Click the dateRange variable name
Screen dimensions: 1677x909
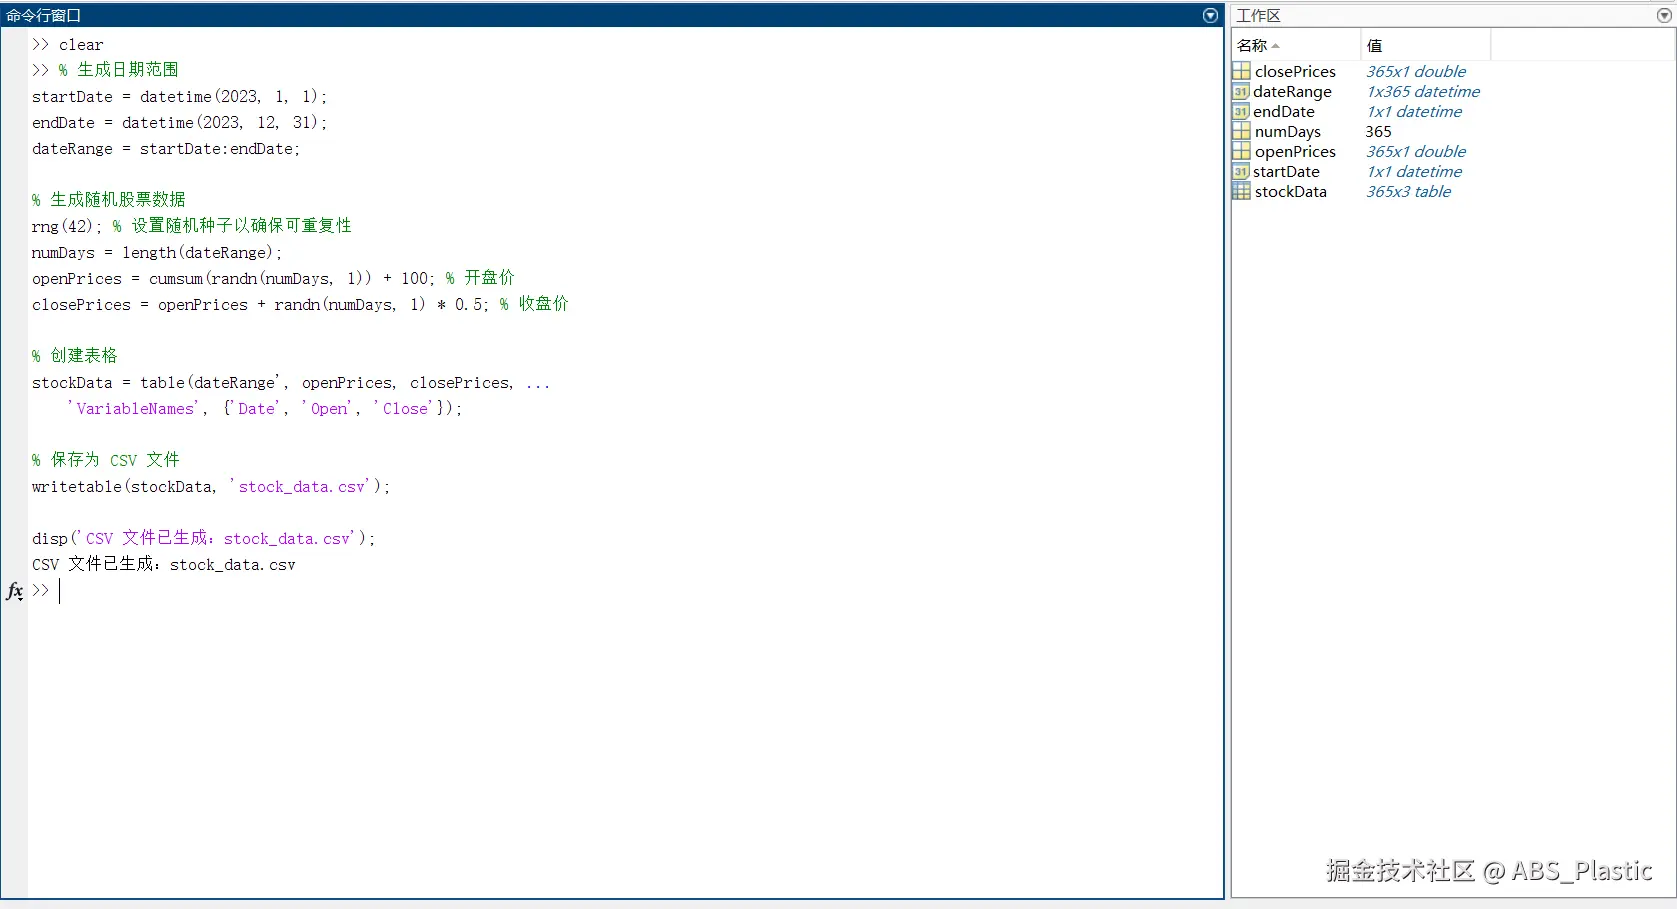point(1292,91)
